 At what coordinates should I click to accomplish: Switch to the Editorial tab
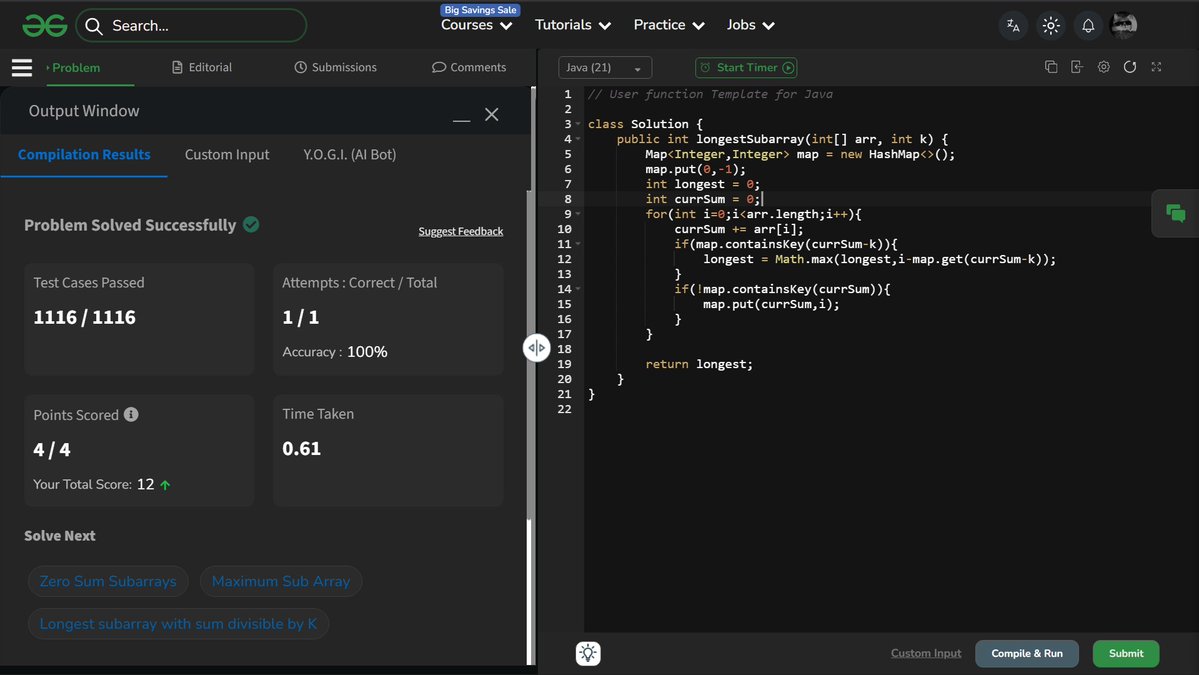[202, 67]
